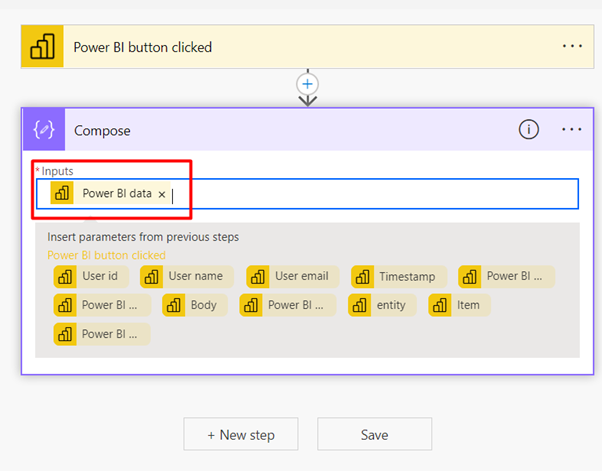Click the Compose action icon
602x471 pixels.
44,130
